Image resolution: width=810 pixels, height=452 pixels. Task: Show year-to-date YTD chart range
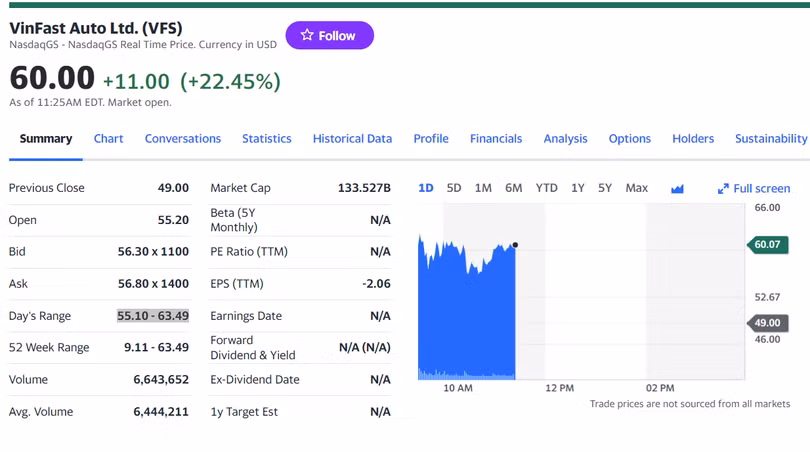point(546,188)
